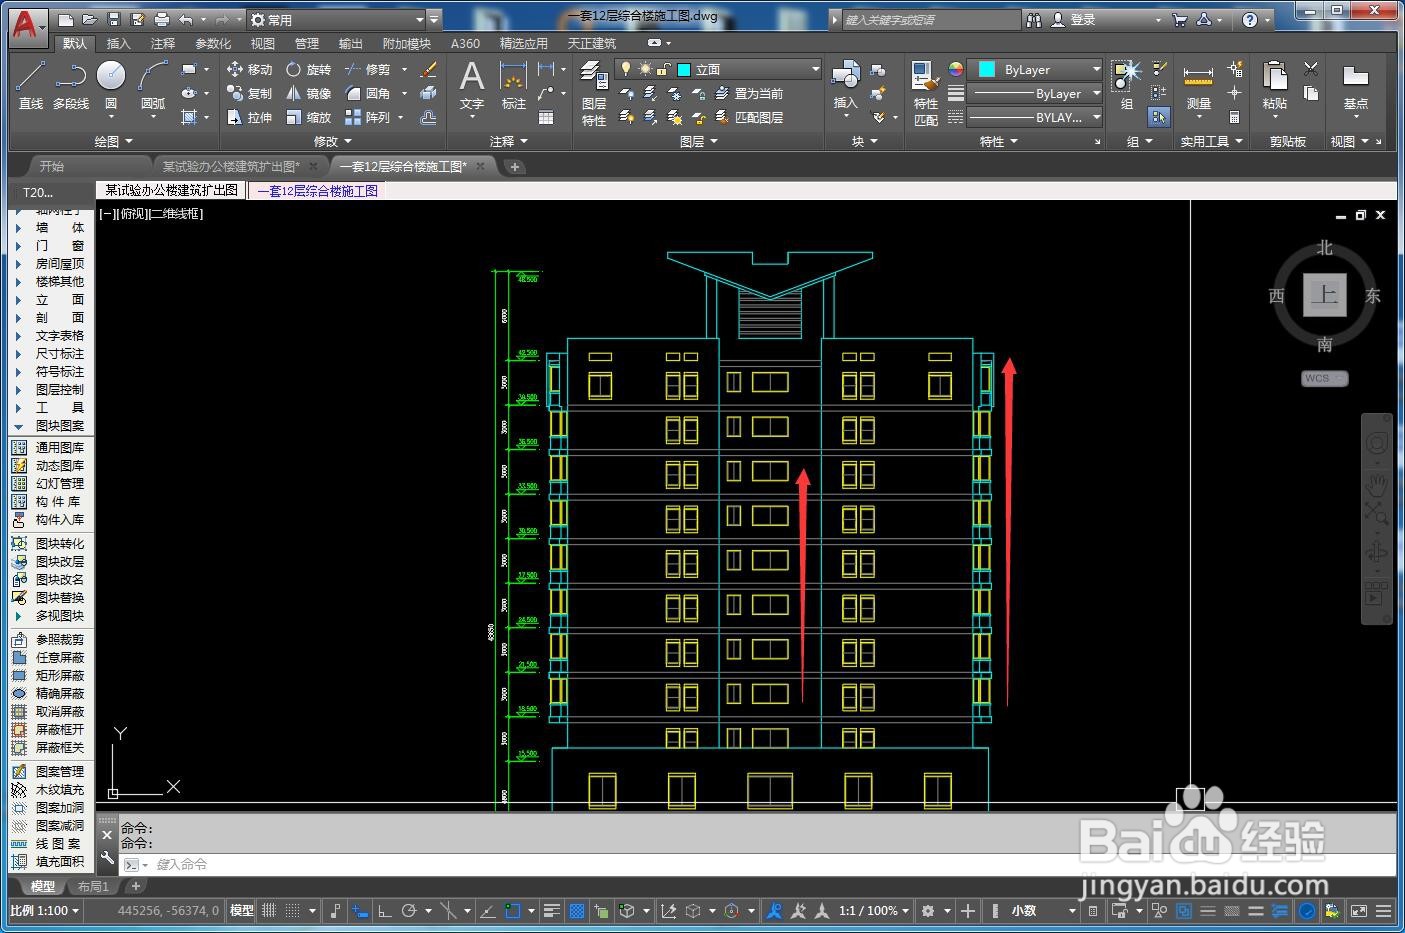Click the 修剪 trim tool

click(x=367, y=69)
